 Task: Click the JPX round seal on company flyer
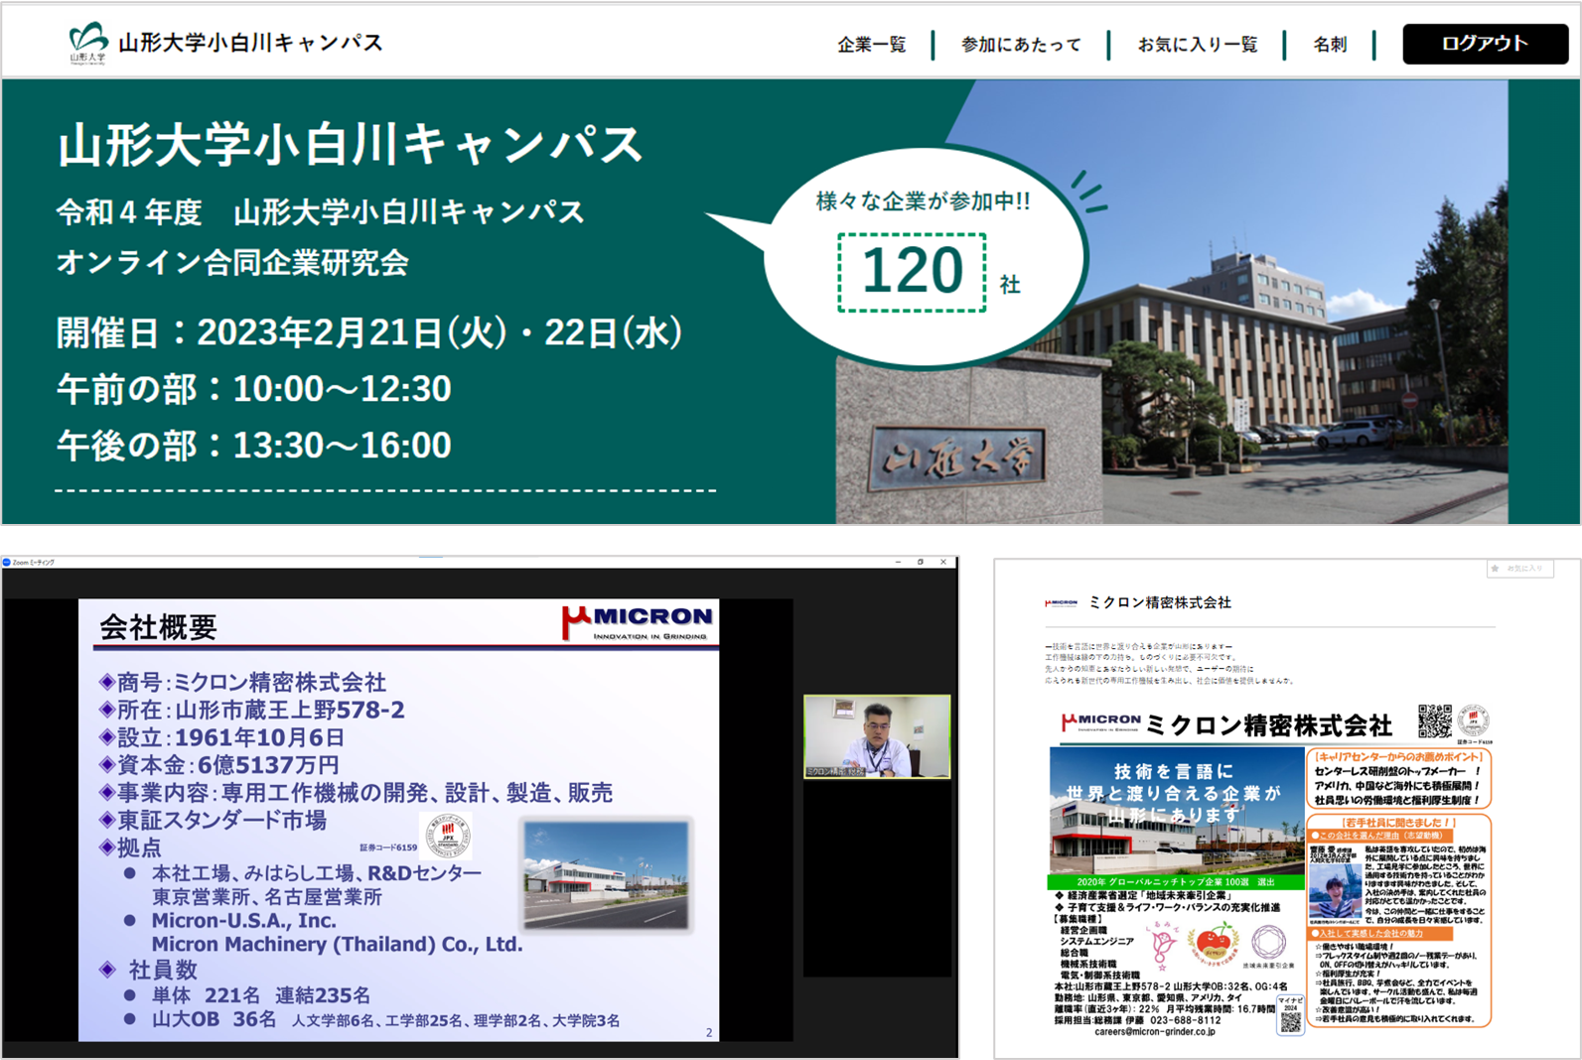1473,721
